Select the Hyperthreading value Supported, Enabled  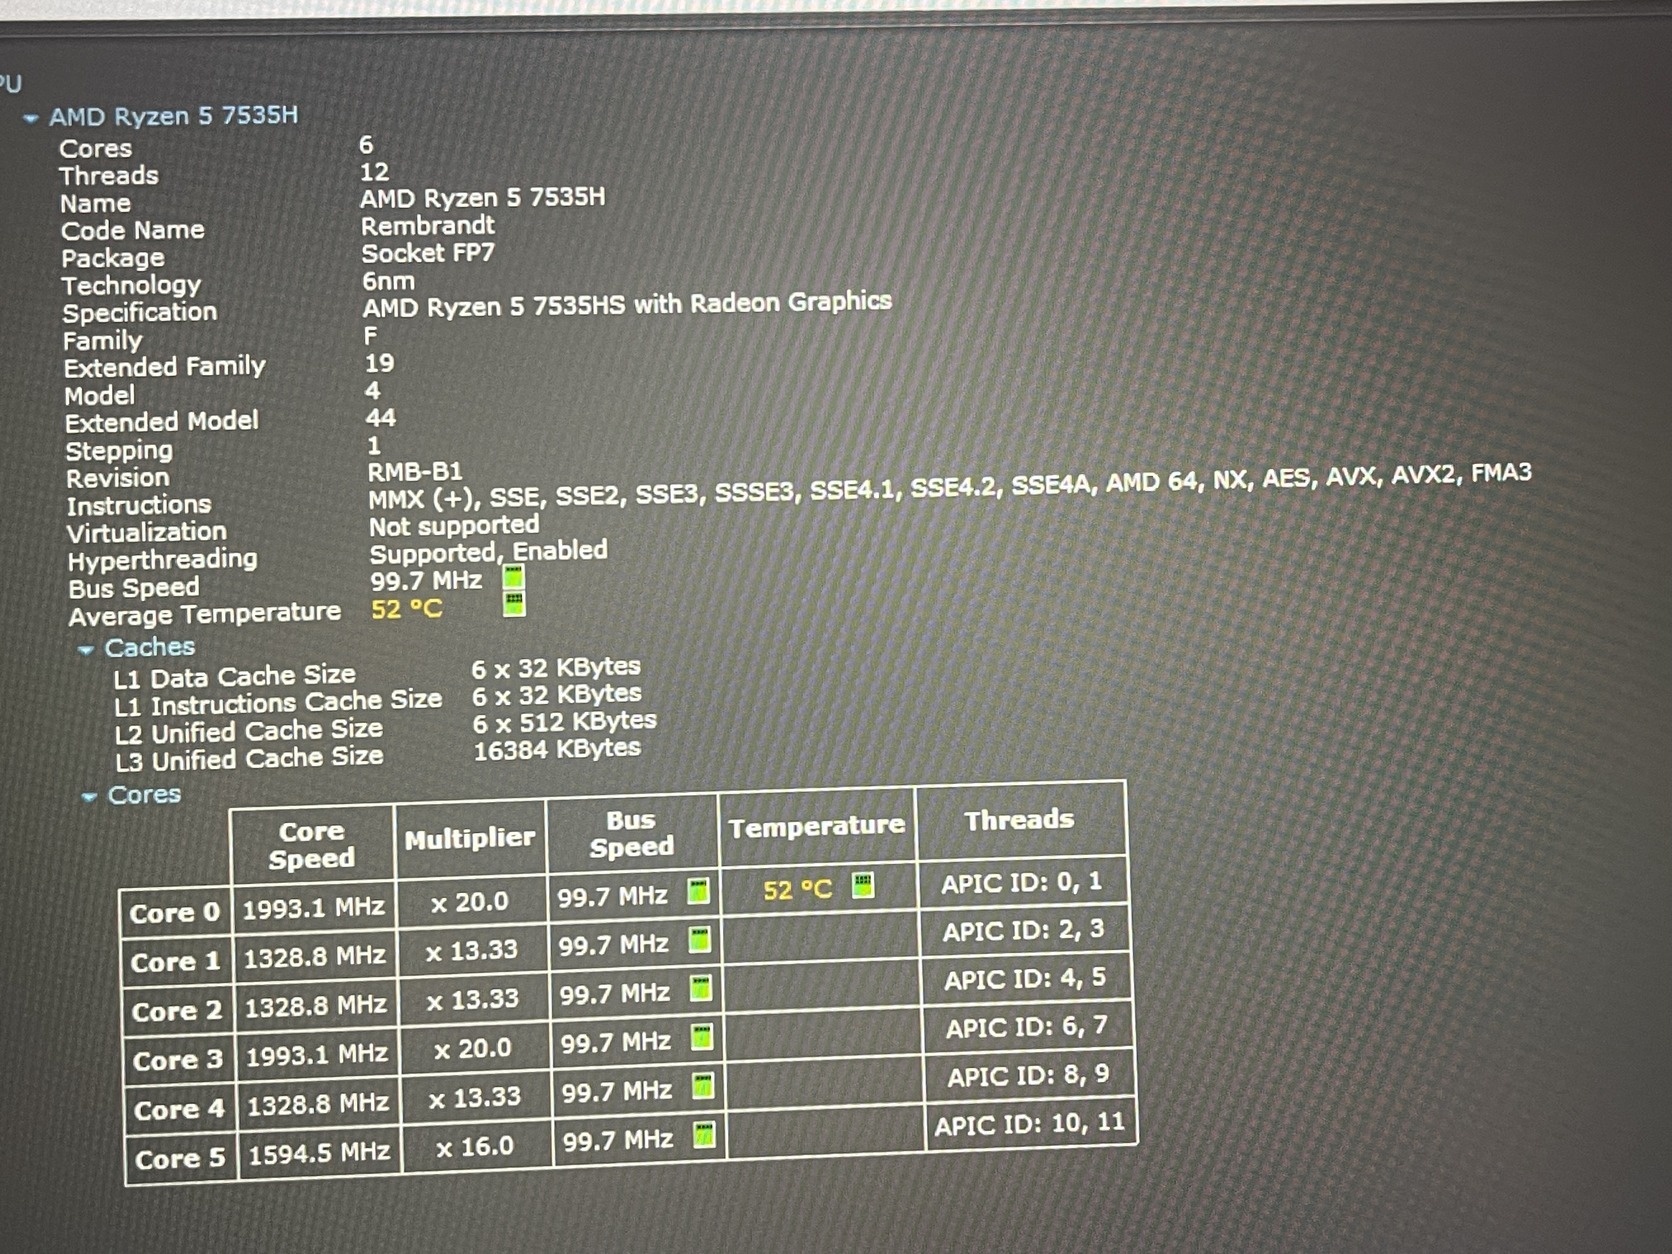pos(489,551)
